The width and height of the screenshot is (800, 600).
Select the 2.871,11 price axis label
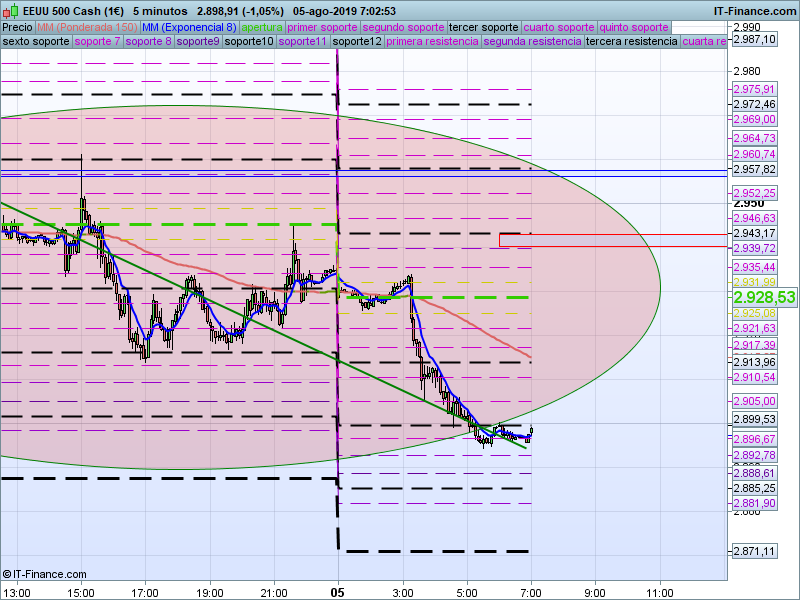754,551
